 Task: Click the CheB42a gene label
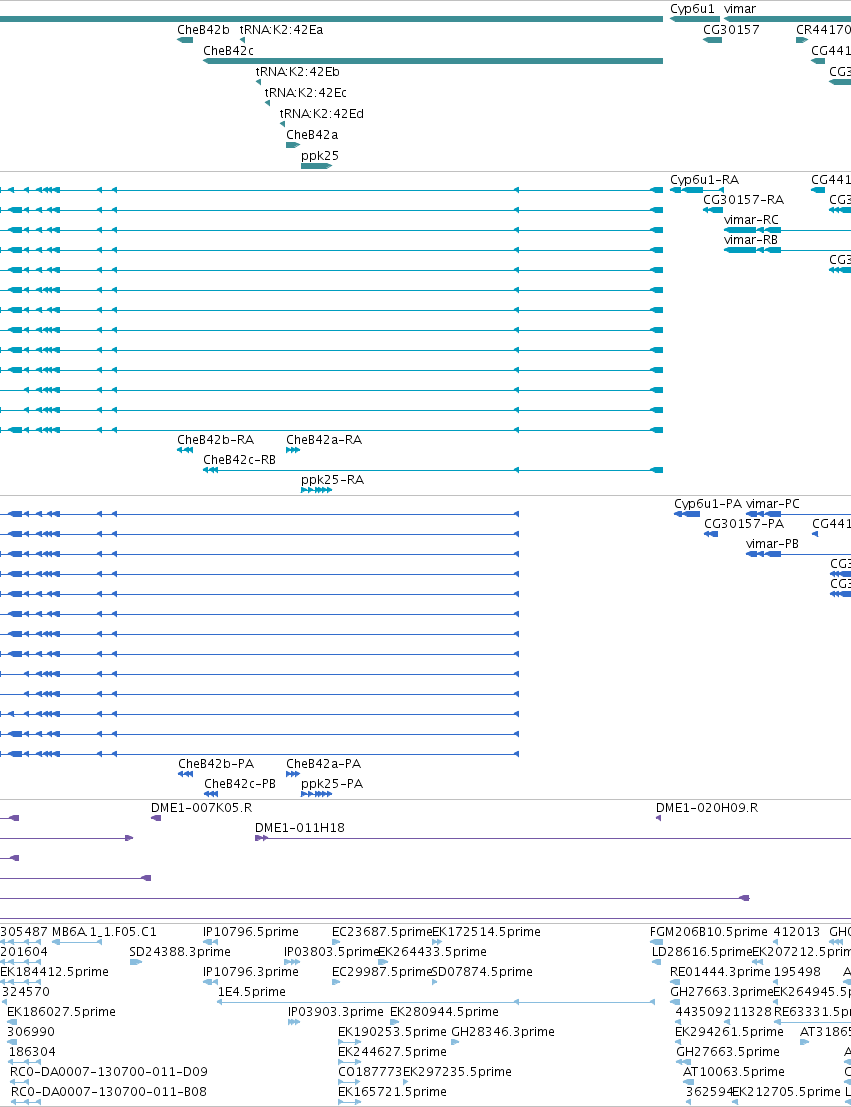click(x=312, y=135)
